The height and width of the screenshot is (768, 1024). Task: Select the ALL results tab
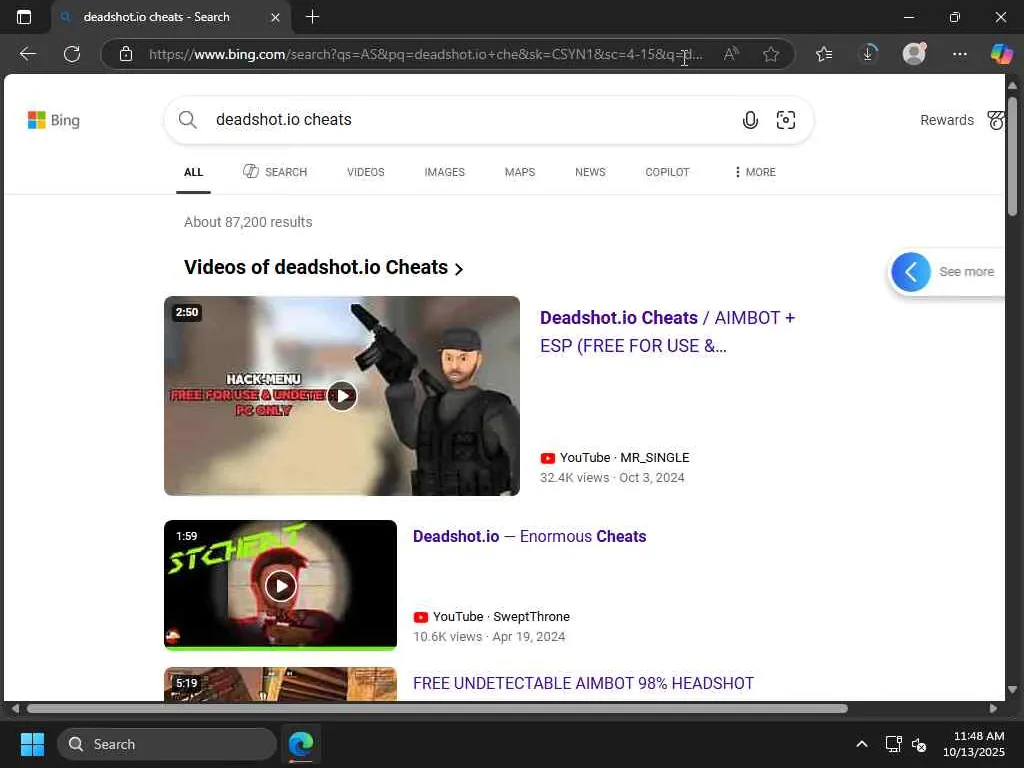coord(193,172)
